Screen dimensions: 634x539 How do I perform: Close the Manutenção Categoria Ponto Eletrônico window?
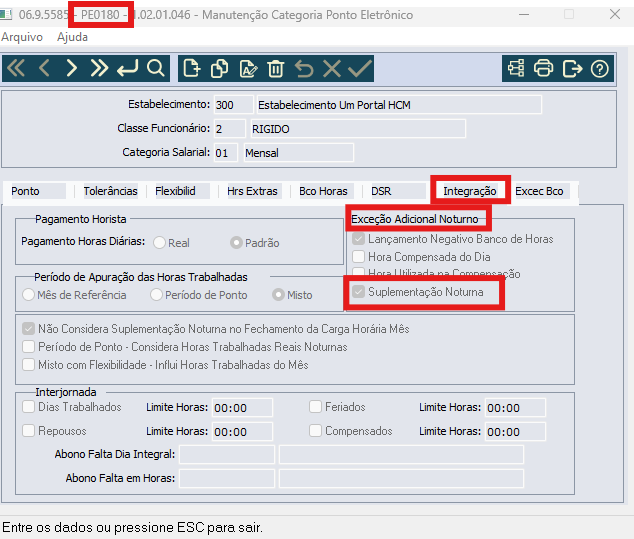click(615, 14)
